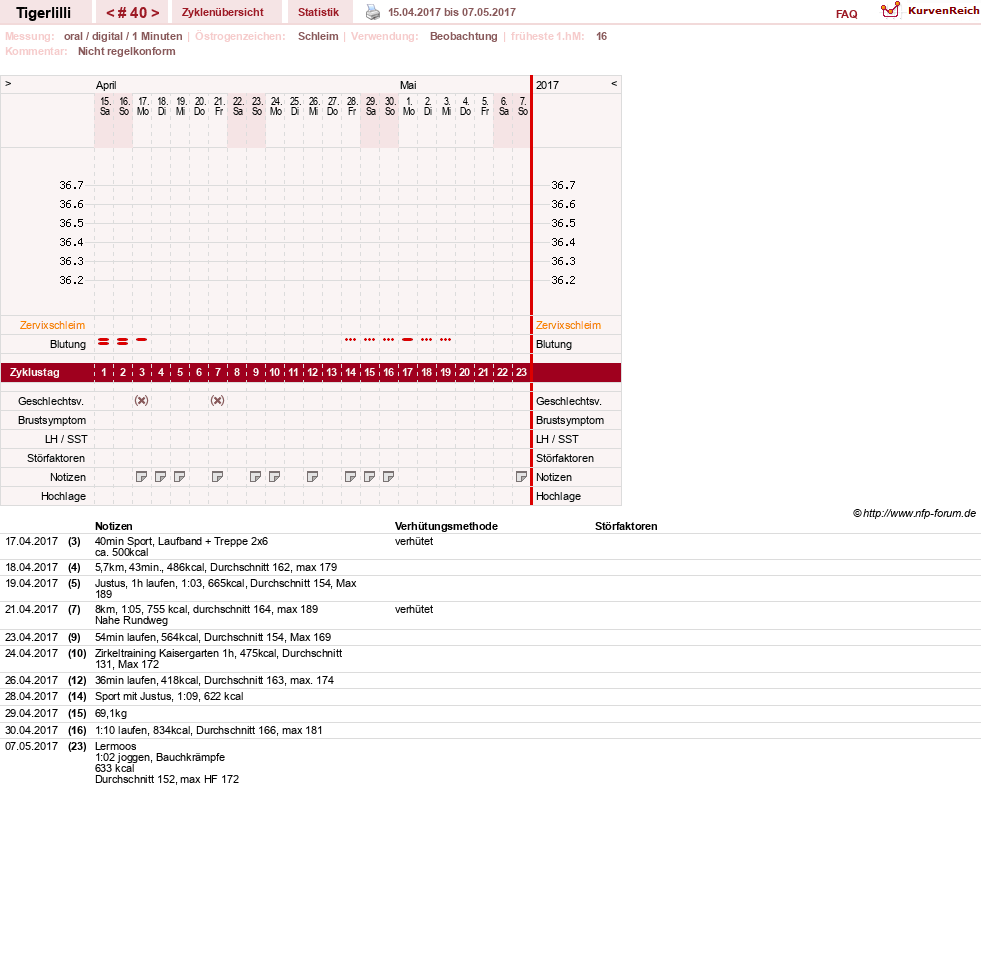
Task: Click the intercourse marker on cycle day 7
Action: (217, 400)
